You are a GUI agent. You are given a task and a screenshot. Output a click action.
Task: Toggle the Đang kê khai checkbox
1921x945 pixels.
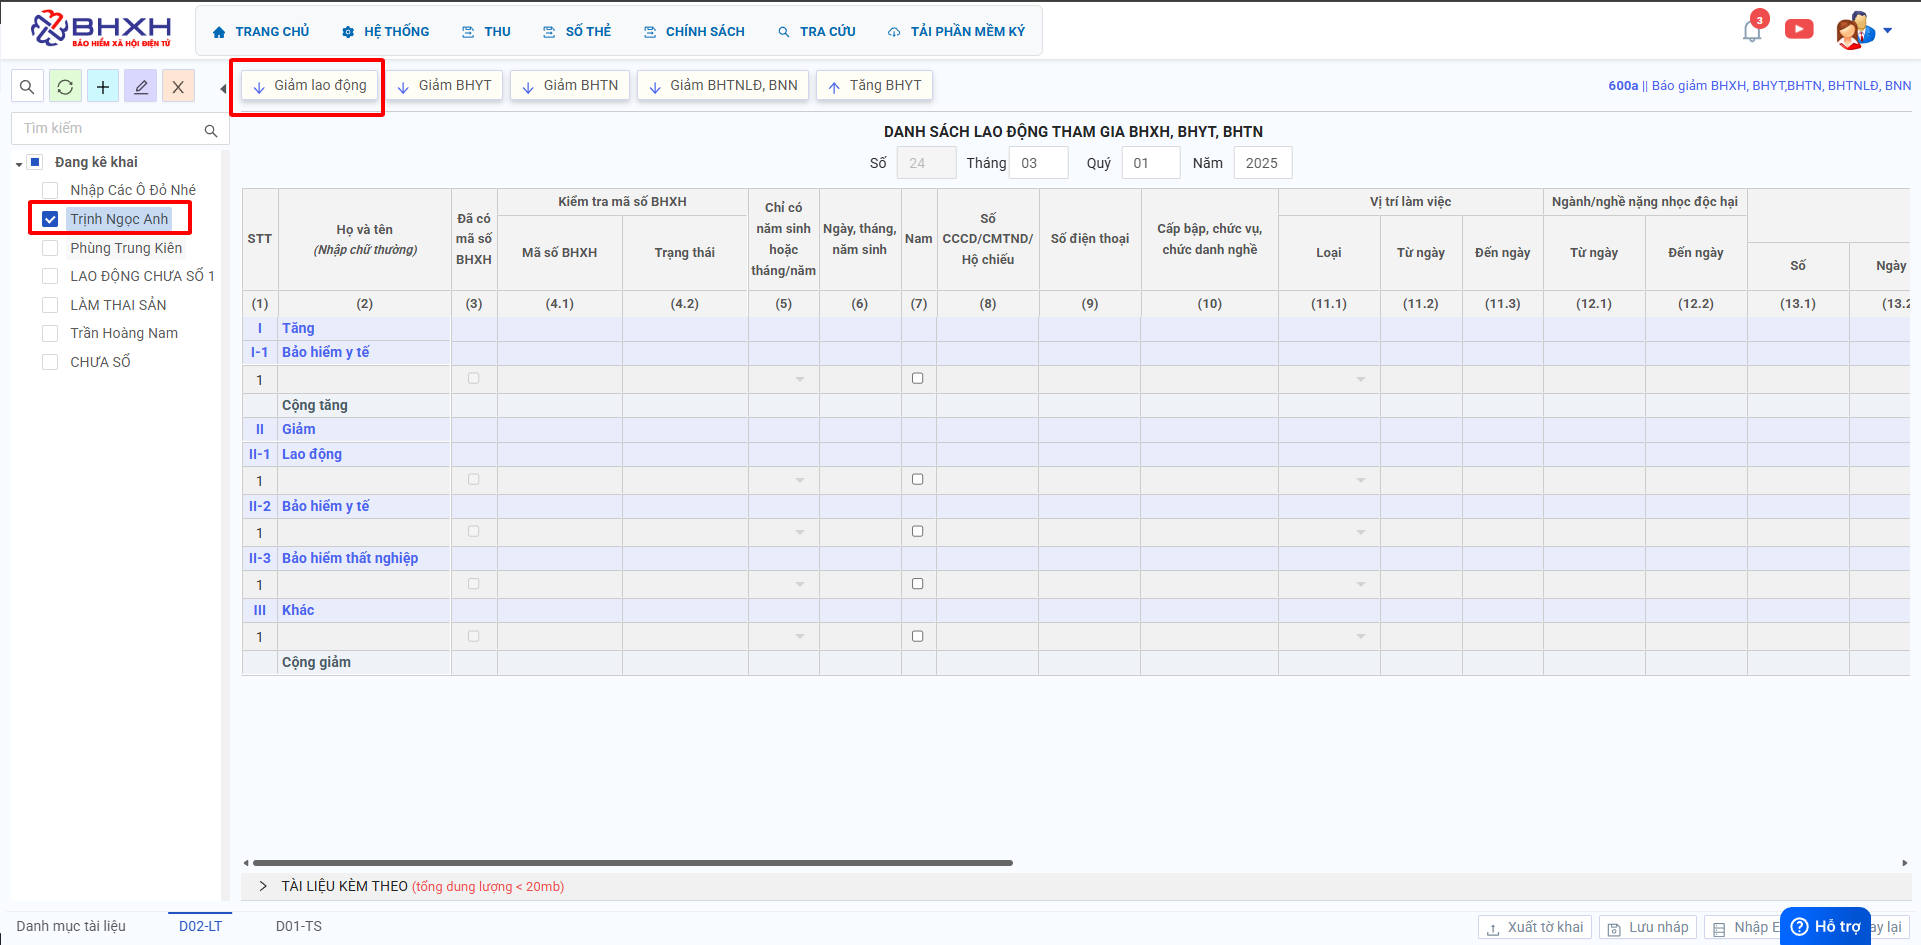(x=35, y=162)
